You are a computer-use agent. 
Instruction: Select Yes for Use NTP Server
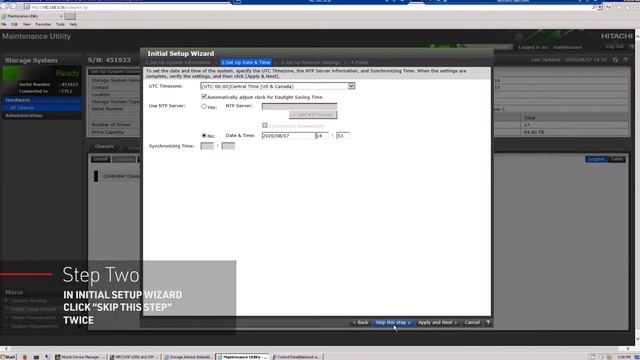[204, 107]
